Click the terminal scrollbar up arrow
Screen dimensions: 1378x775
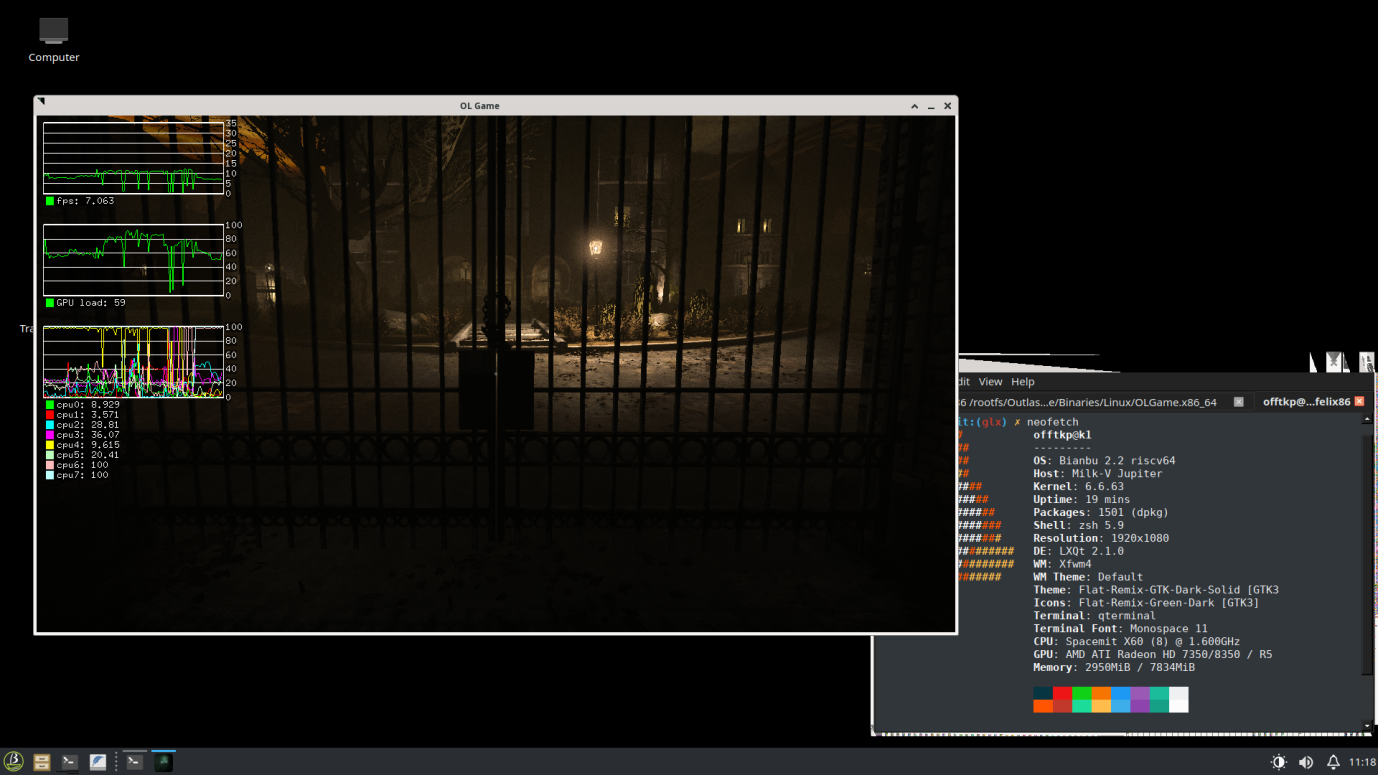tap(1368, 419)
